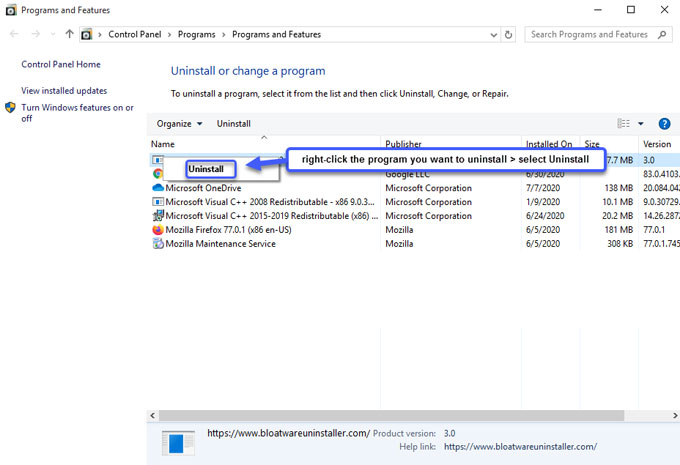Viewport: 680px width, 465px height.
Task: Click the Control Panel icon in address bar
Action: (x=87, y=34)
